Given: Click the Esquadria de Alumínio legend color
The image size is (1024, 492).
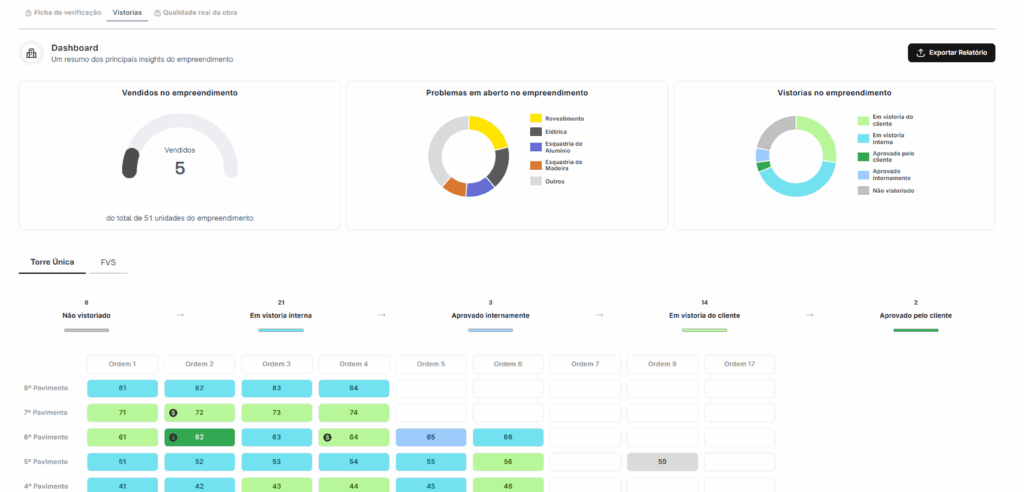Looking at the screenshot, I should pyautogui.click(x=536, y=146).
